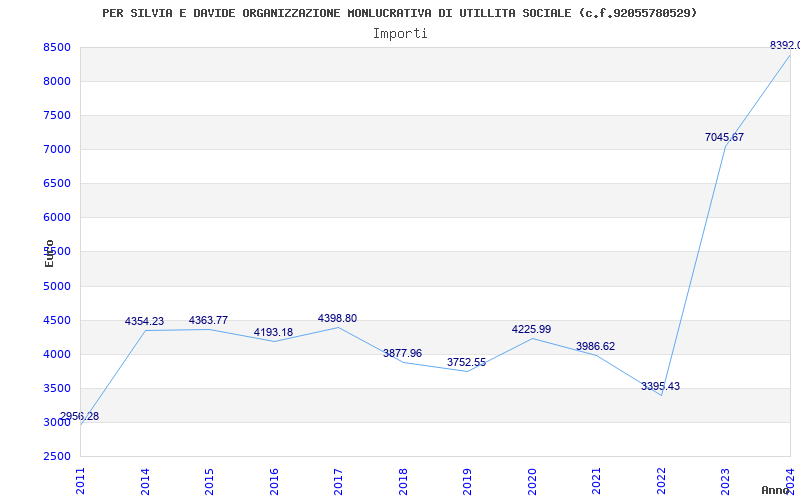
Task: Click the data label 3877.96
Action: (x=403, y=353)
